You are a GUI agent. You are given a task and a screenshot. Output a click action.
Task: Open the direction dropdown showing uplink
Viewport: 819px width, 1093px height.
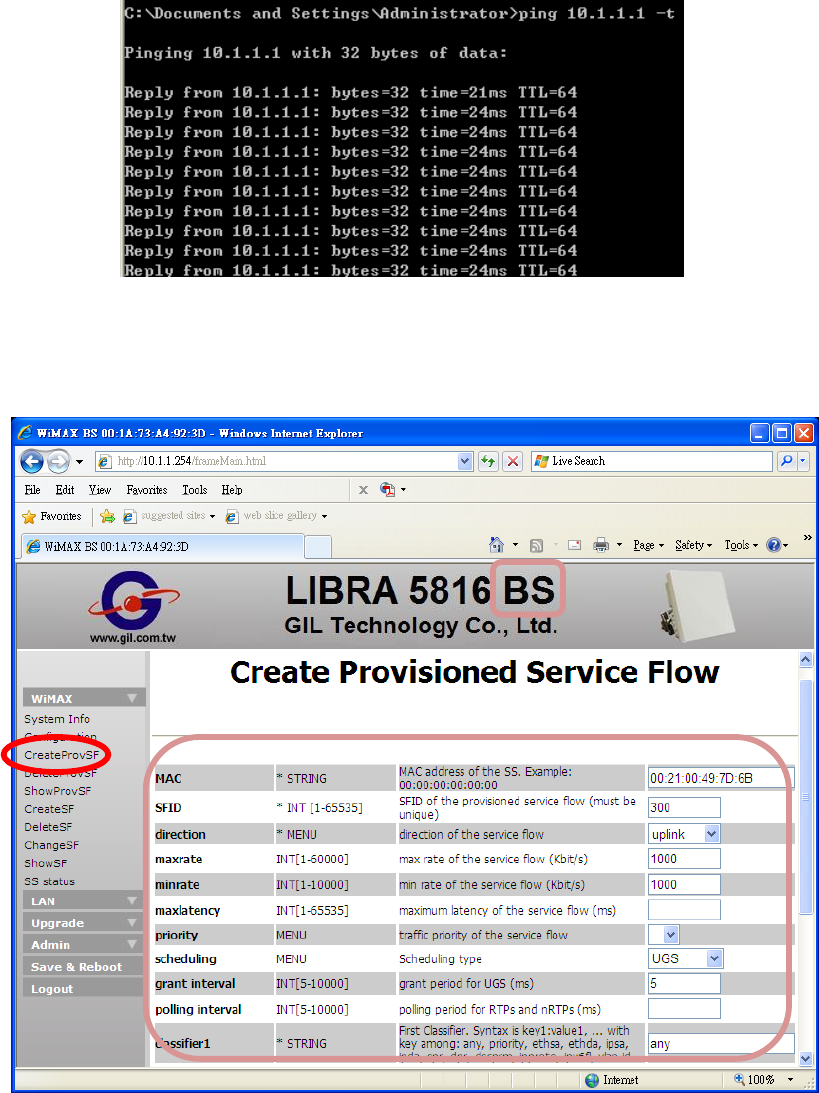[683, 833]
